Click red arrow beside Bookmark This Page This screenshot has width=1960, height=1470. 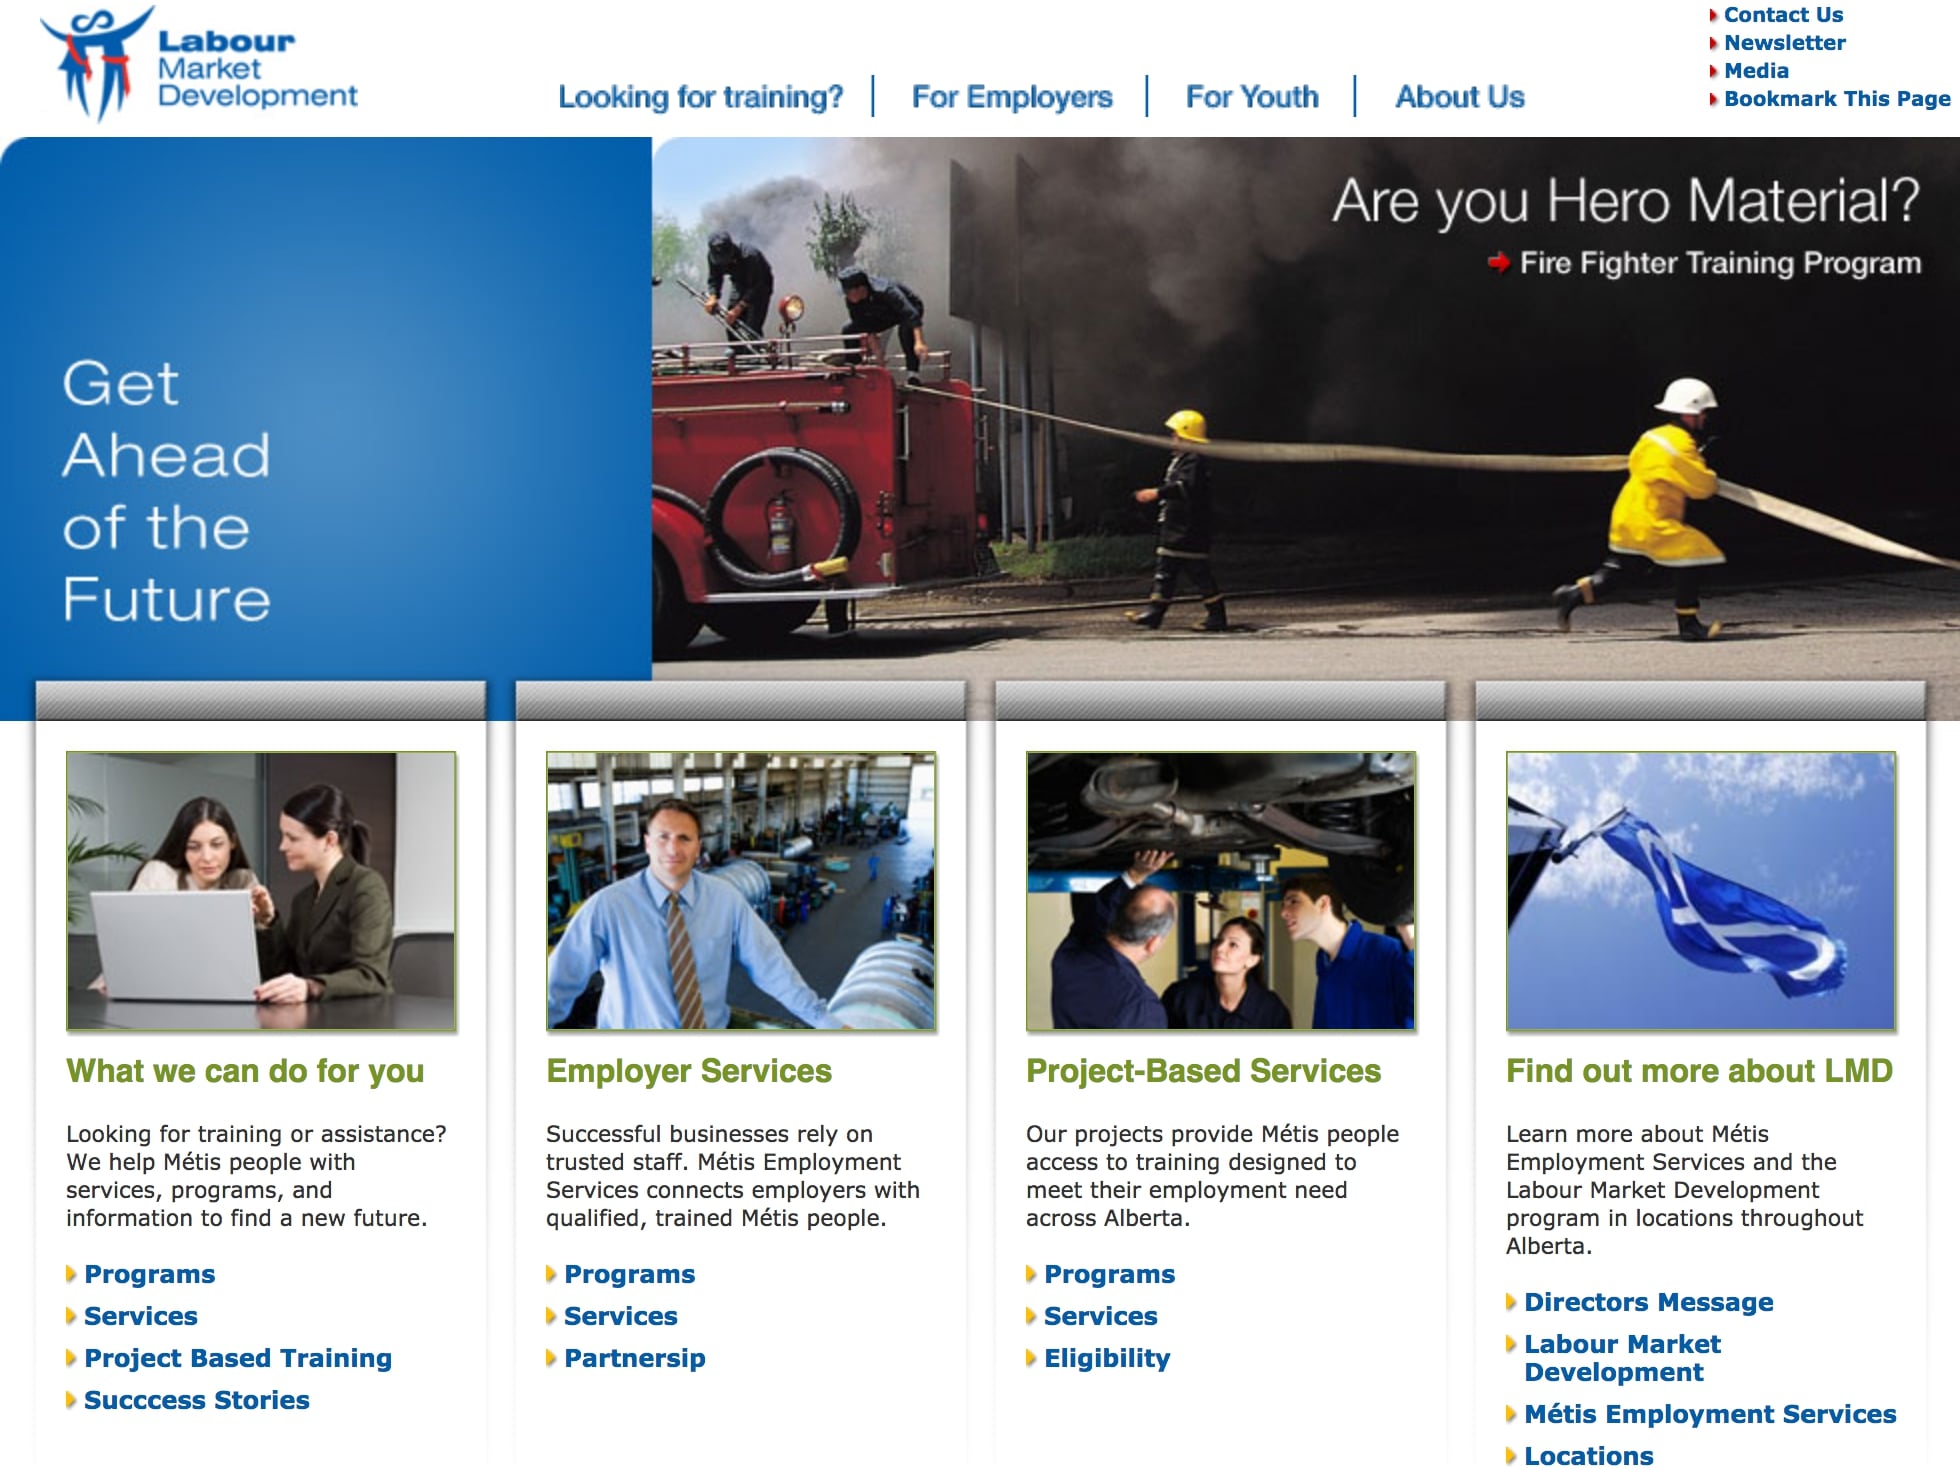click(1713, 99)
